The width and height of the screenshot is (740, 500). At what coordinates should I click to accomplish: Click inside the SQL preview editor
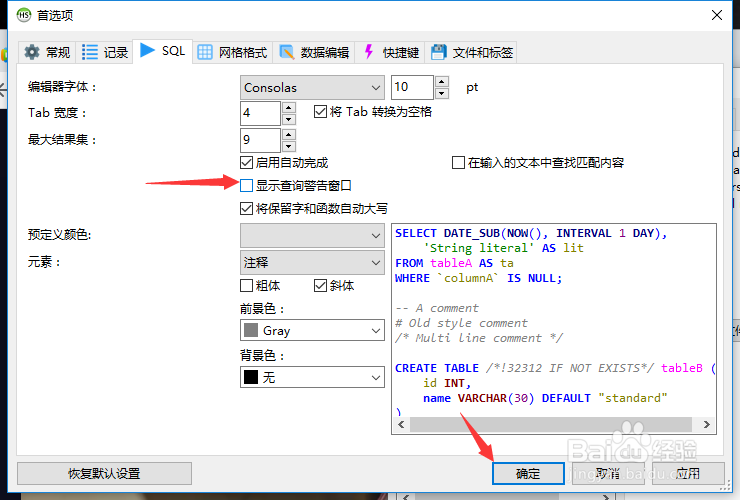[x=554, y=321]
